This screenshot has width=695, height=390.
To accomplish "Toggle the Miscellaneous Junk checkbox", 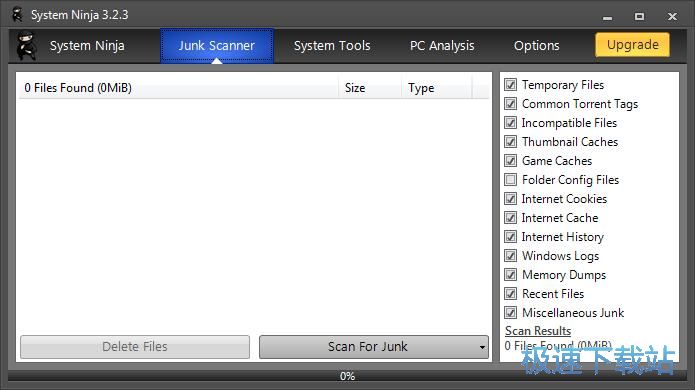I will pyautogui.click(x=510, y=312).
